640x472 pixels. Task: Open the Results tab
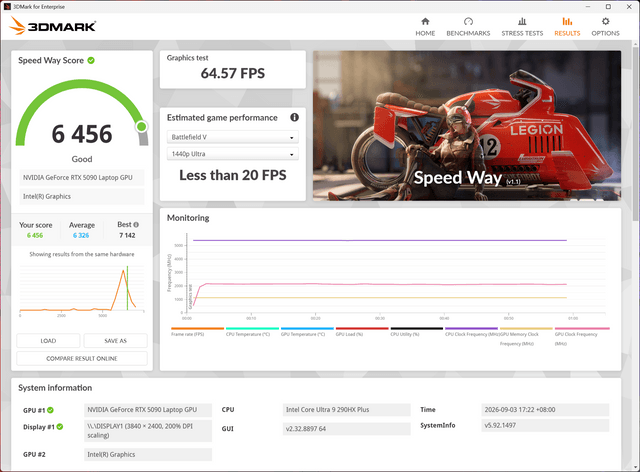pyautogui.click(x=567, y=27)
